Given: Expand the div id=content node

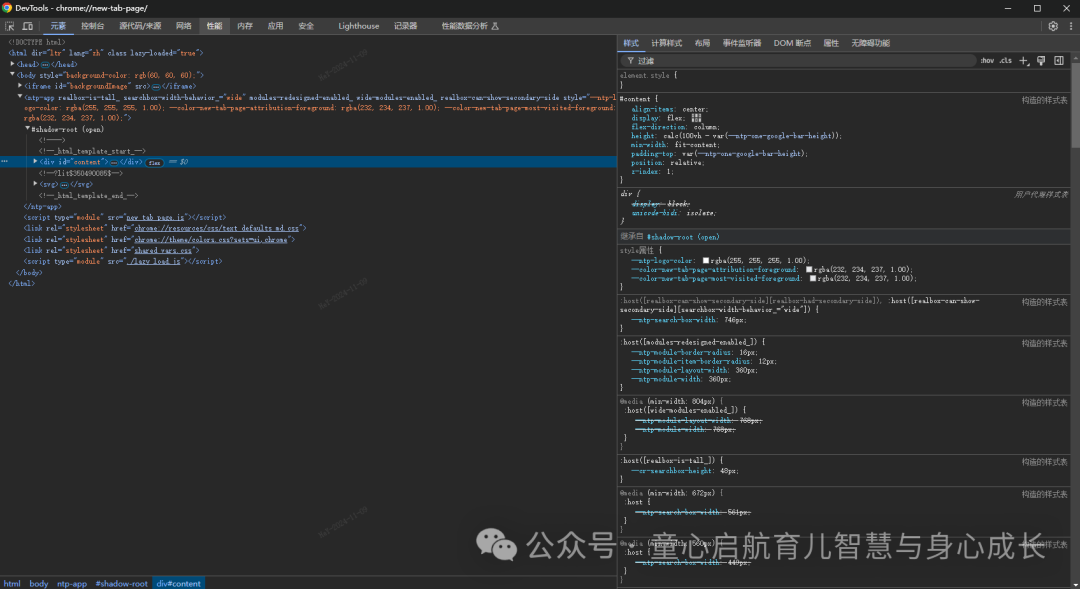Looking at the screenshot, I should tap(35, 162).
